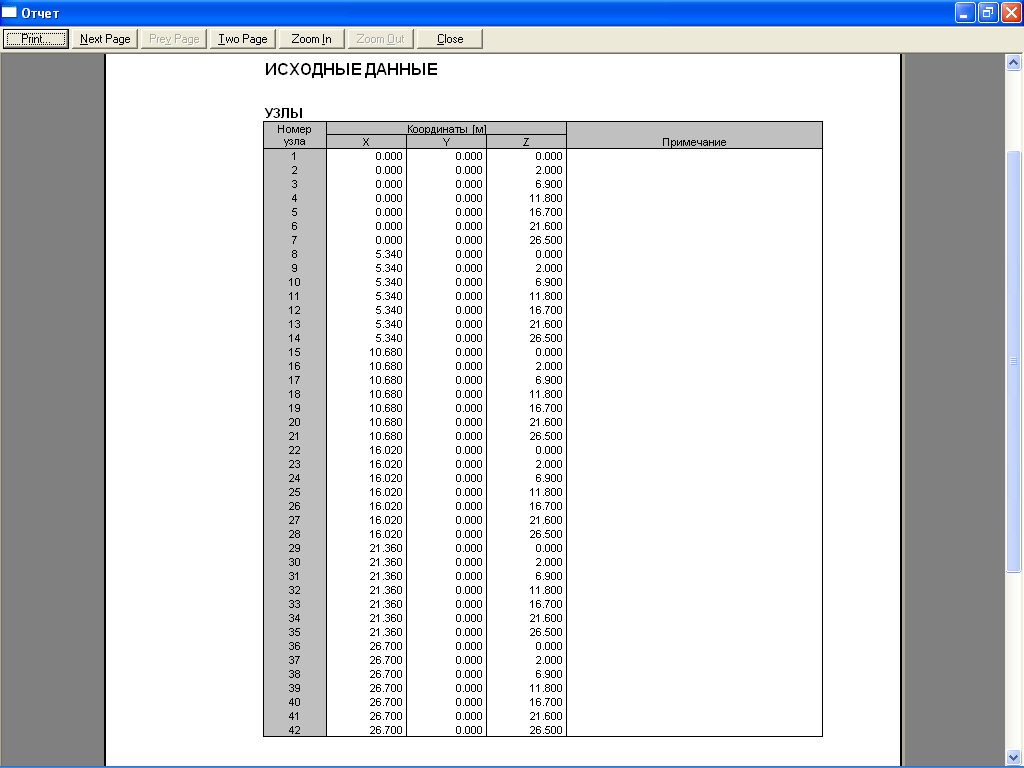
Task: Click node number 1 cell
Action: pyautogui.click(x=295, y=156)
